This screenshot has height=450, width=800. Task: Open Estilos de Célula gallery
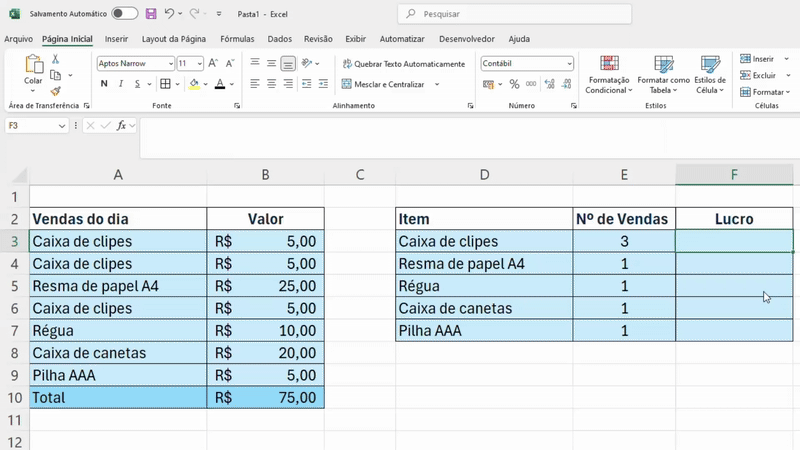(710, 75)
